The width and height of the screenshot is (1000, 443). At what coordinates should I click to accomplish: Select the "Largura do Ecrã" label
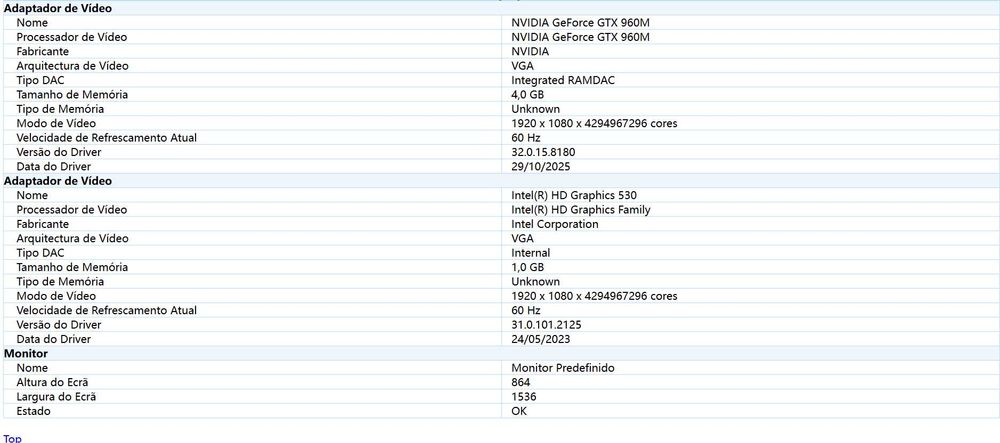(56, 396)
